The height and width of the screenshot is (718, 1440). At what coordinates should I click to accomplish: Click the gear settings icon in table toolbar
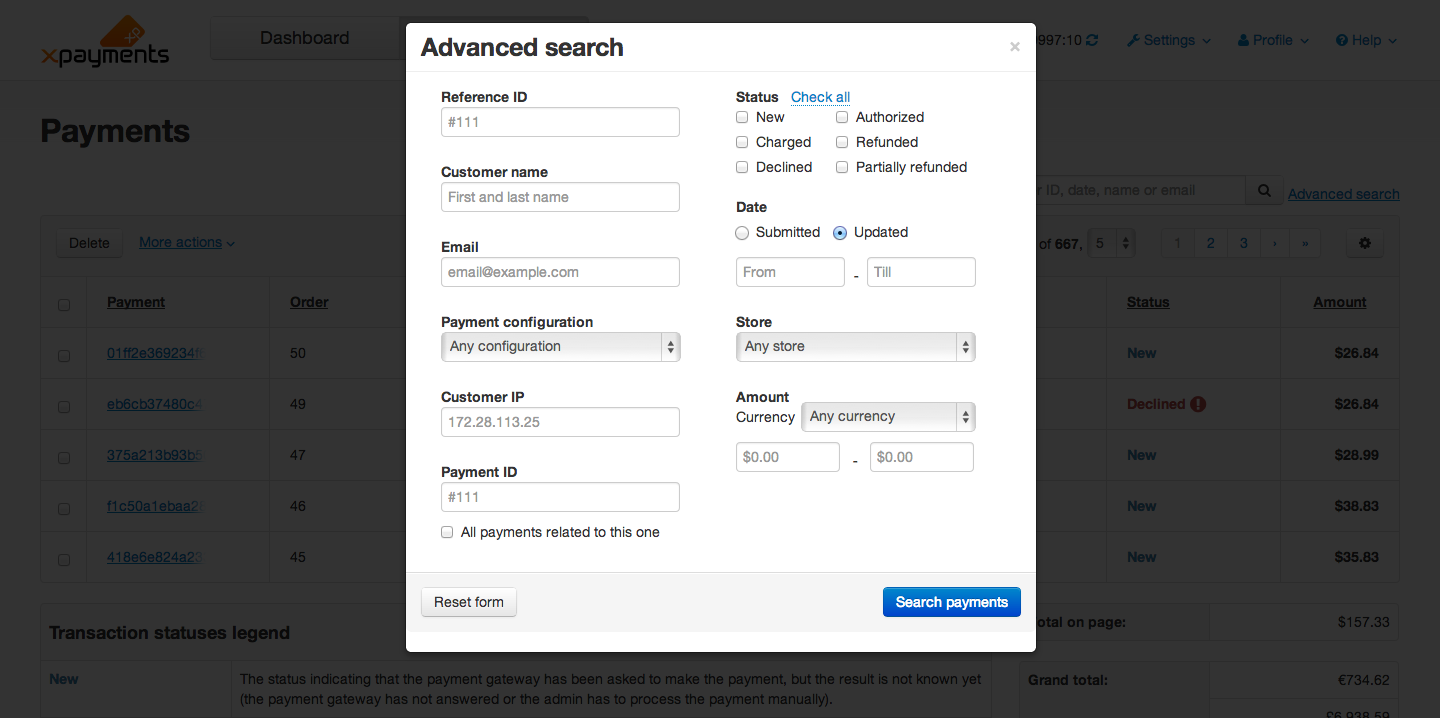(x=1364, y=243)
